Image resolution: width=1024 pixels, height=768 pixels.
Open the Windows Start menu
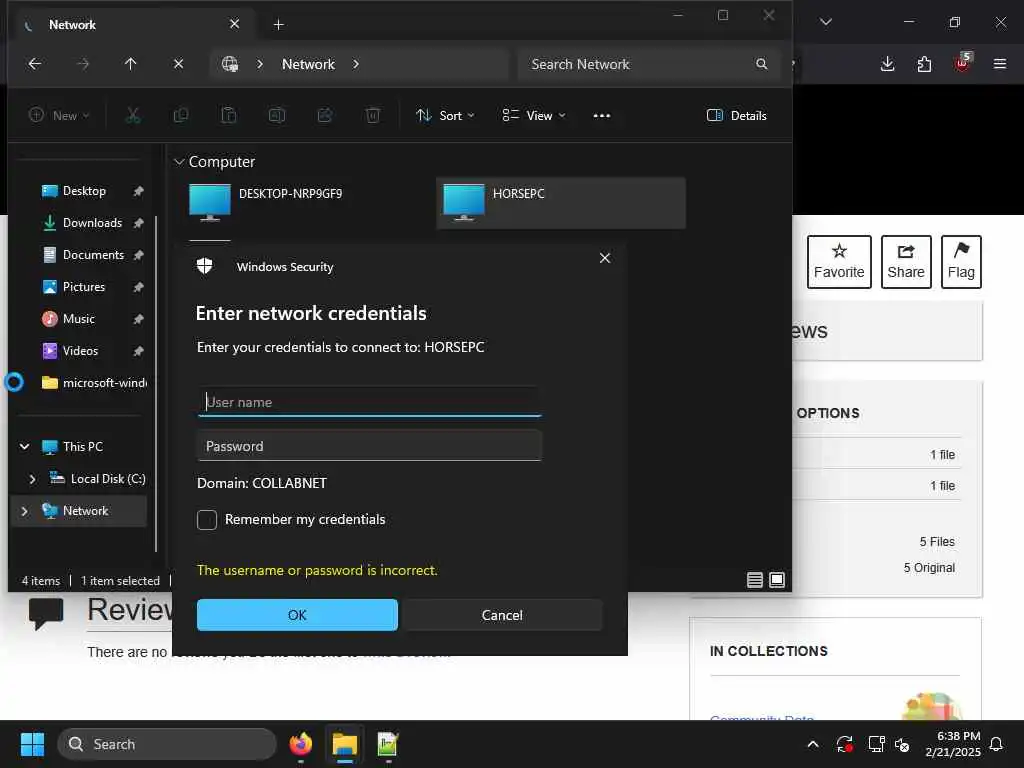(32, 744)
